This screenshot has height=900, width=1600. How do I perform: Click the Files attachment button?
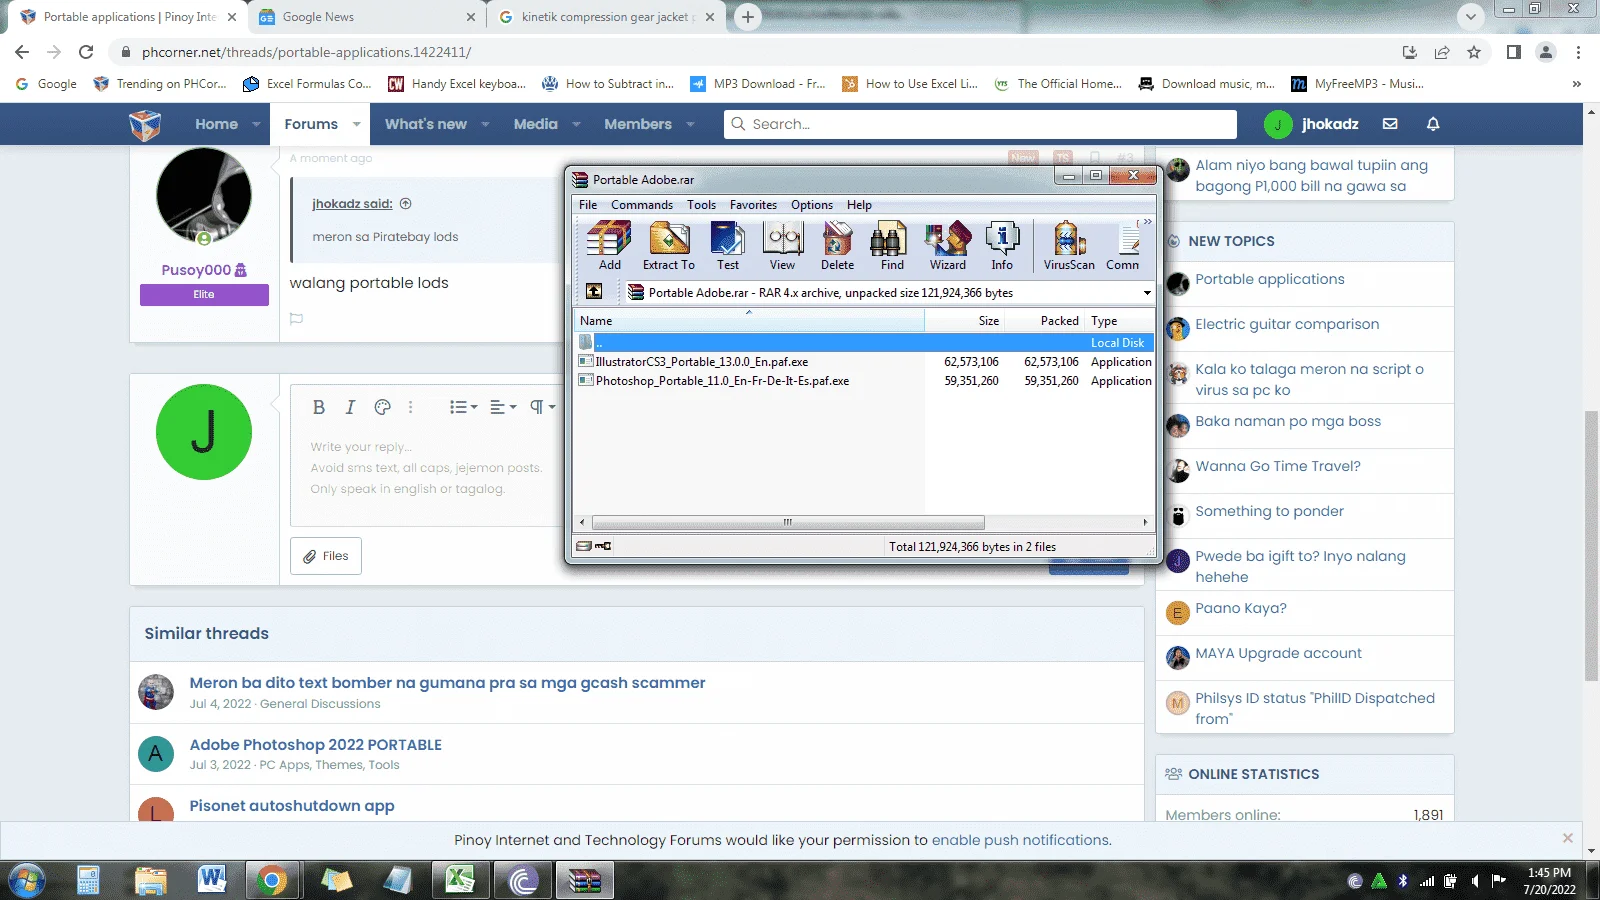tap(326, 556)
